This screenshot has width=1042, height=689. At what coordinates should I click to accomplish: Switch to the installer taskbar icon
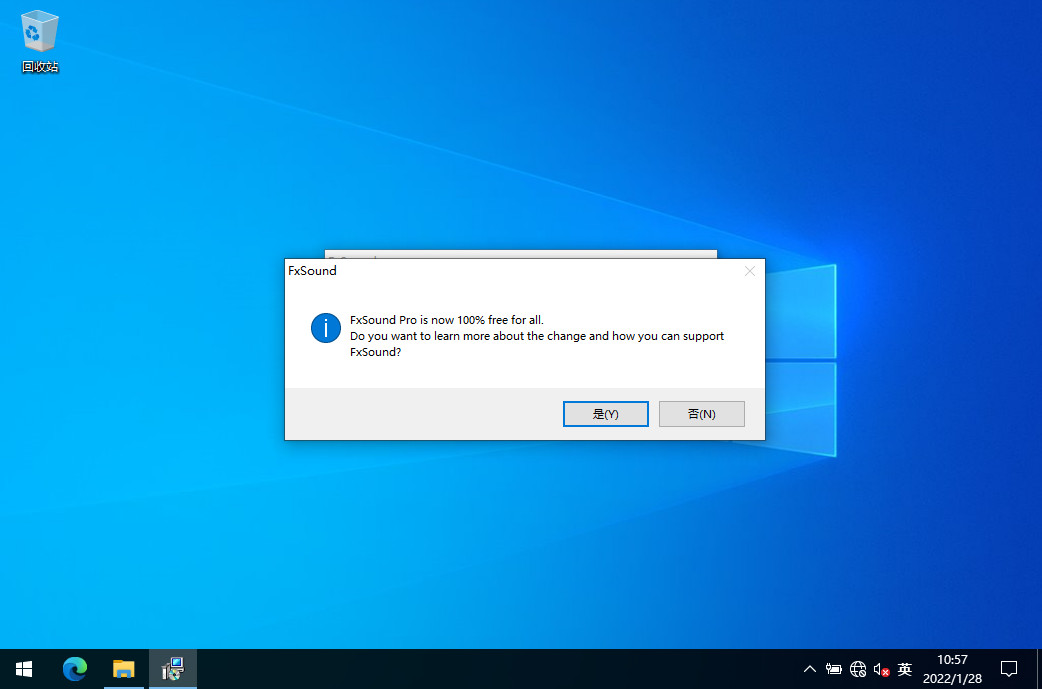pyautogui.click(x=173, y=669)
